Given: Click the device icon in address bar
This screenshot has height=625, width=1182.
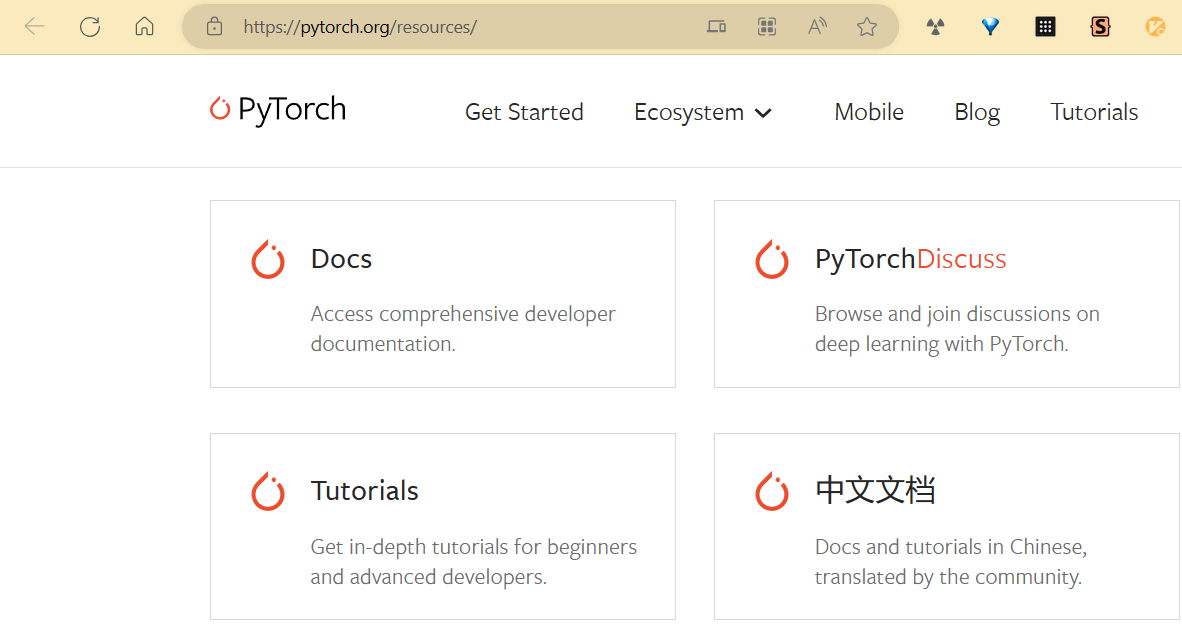Looking at the screenshot, I should coord(716,27).
